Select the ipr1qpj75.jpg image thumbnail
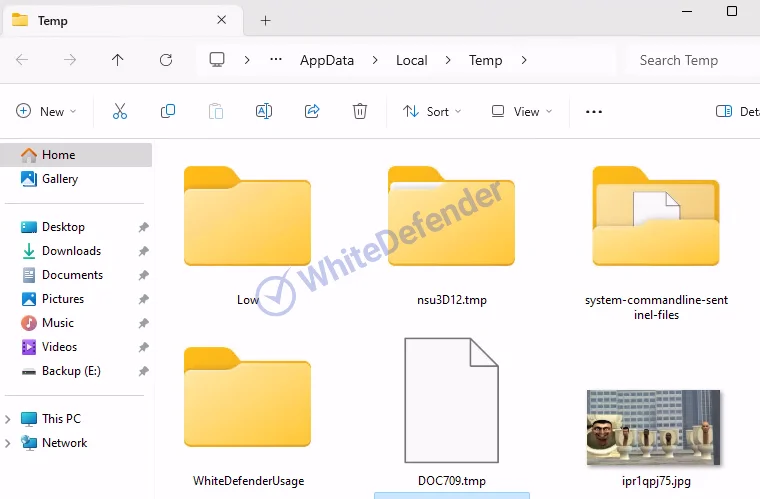760x499 pixels. tap(653, 428)
